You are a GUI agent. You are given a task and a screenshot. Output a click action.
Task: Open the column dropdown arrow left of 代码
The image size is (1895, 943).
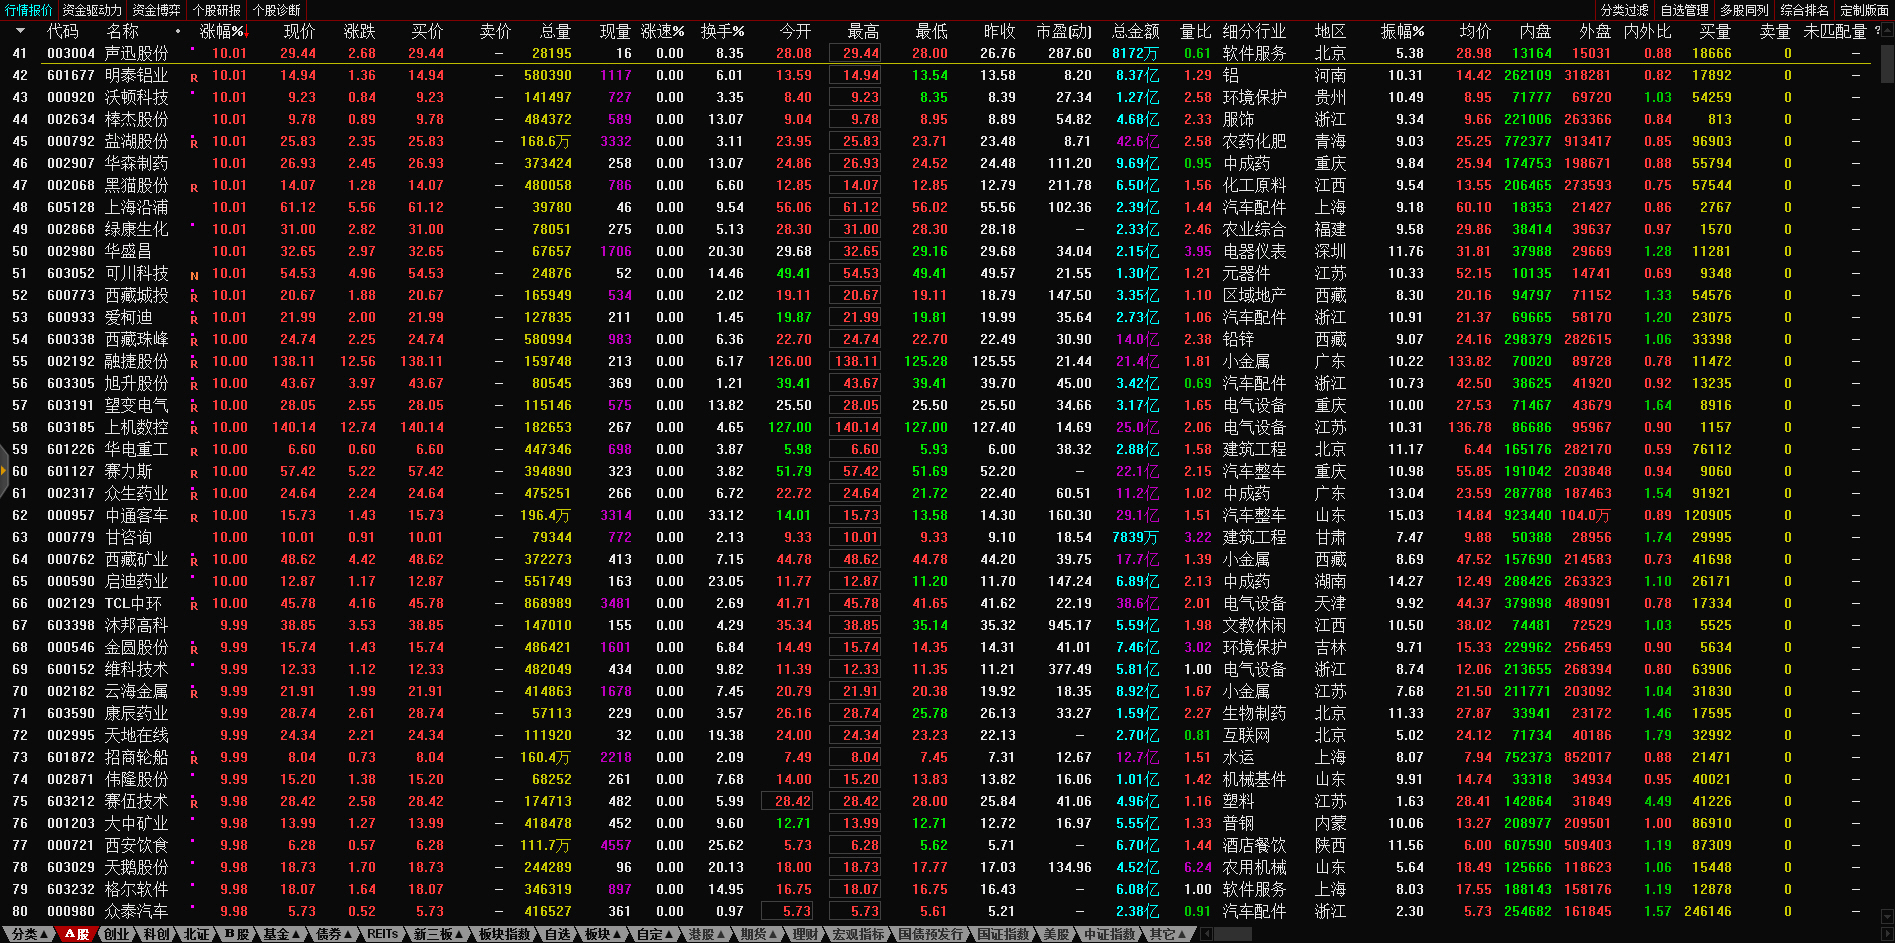click(20, 31)
